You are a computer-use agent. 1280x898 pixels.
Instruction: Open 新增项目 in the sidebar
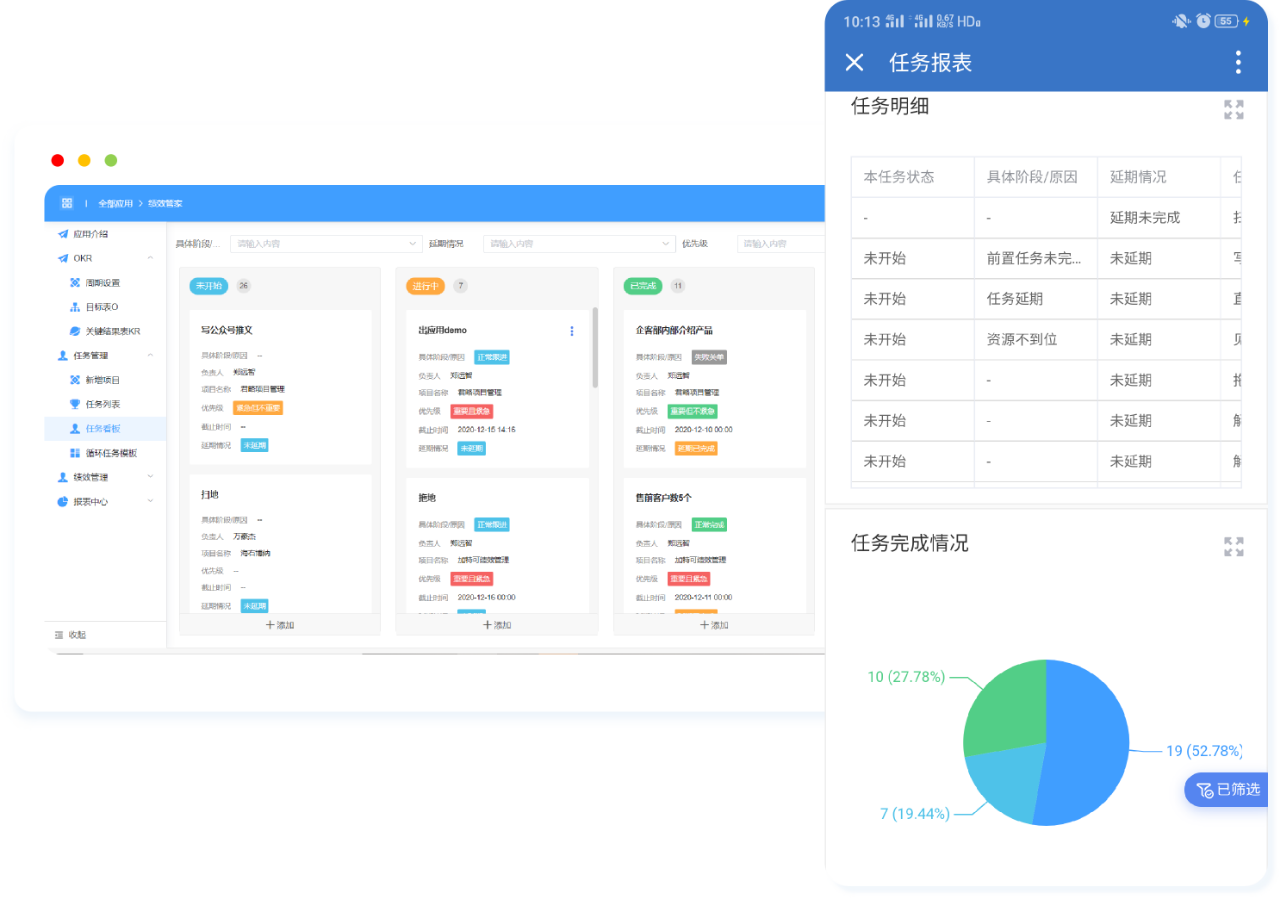click(x=103, y=380)
